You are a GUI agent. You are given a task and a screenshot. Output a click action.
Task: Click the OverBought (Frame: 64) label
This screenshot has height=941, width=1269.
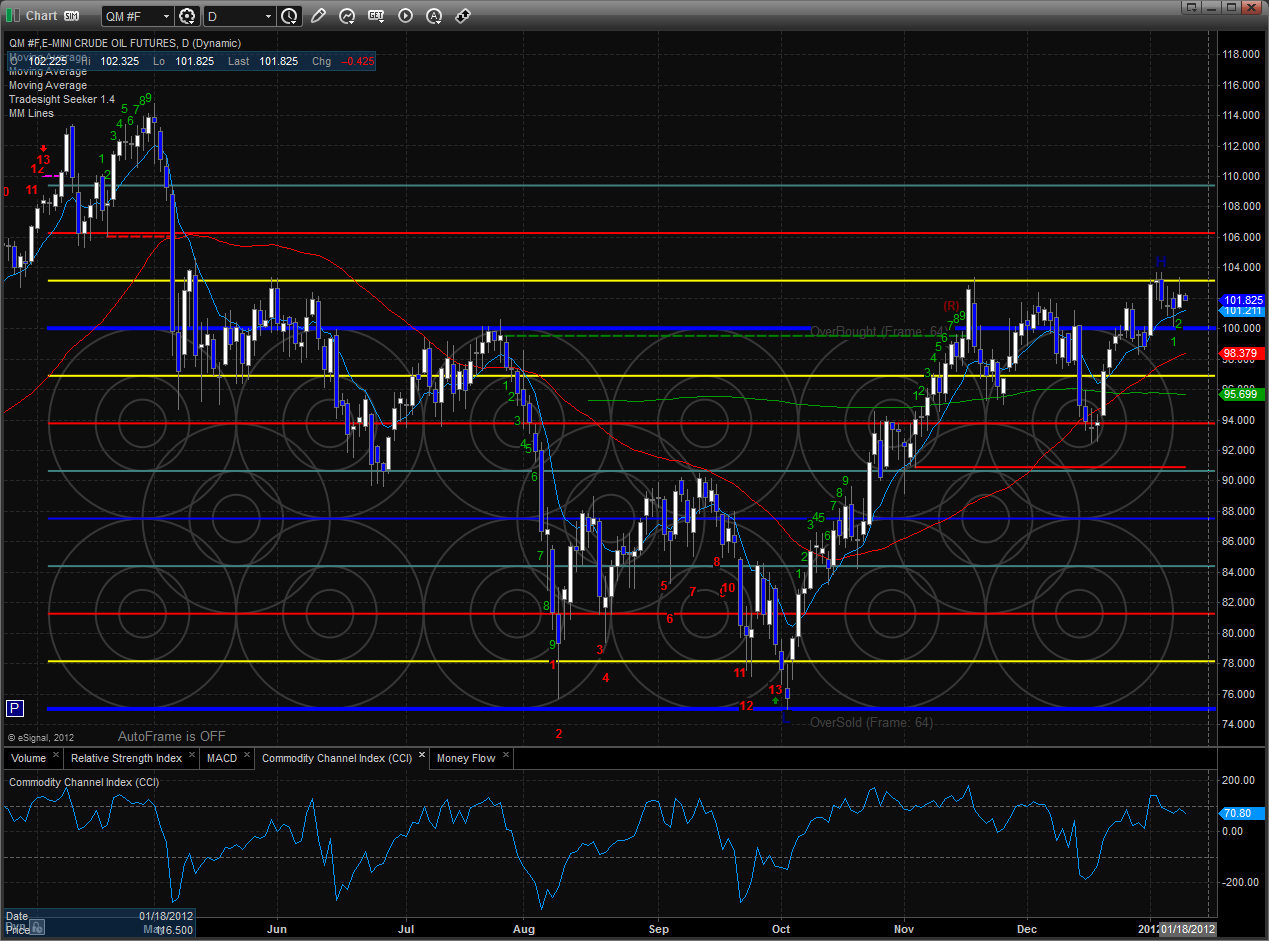click(x=877, y=331)
